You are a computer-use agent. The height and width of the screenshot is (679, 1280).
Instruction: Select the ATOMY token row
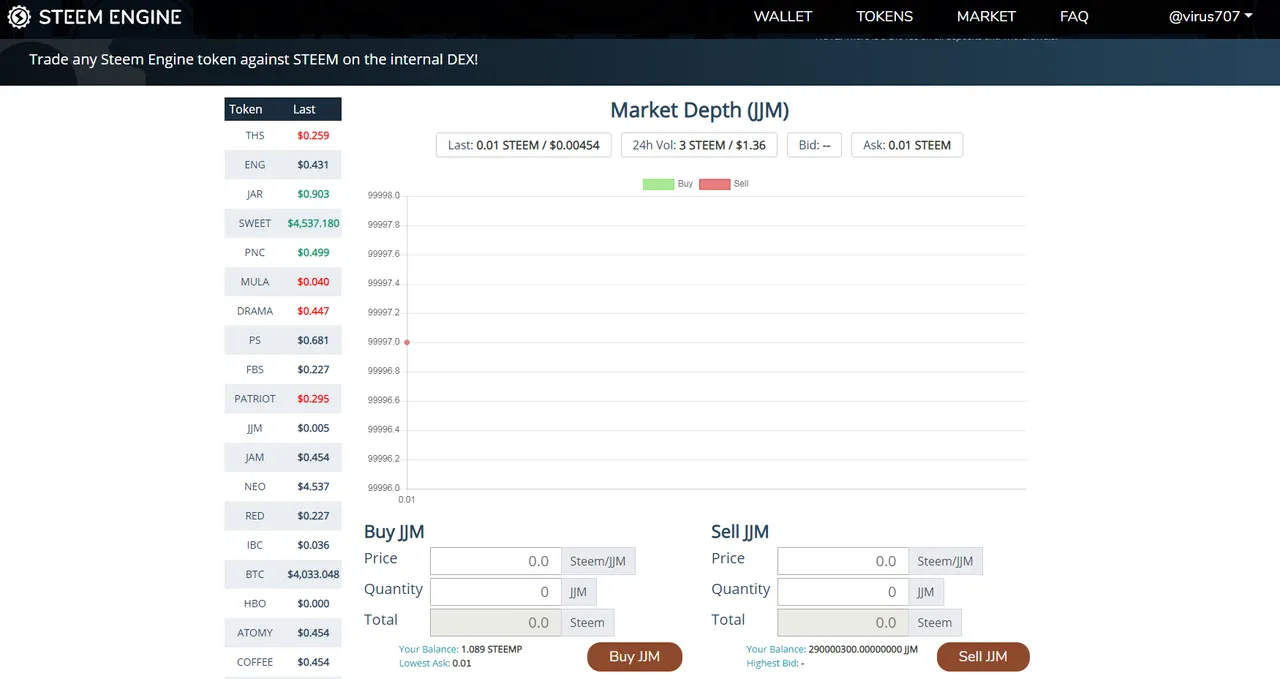283,633
